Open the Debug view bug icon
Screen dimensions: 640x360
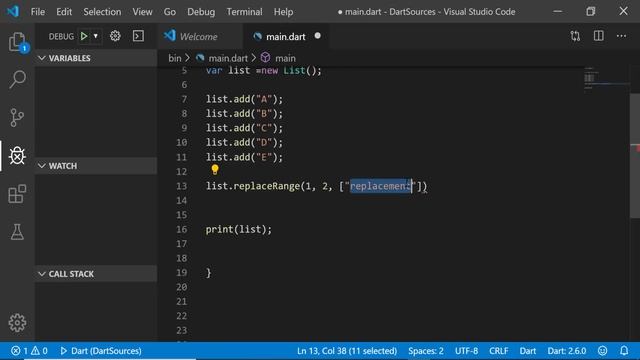(x=17, y=156)
